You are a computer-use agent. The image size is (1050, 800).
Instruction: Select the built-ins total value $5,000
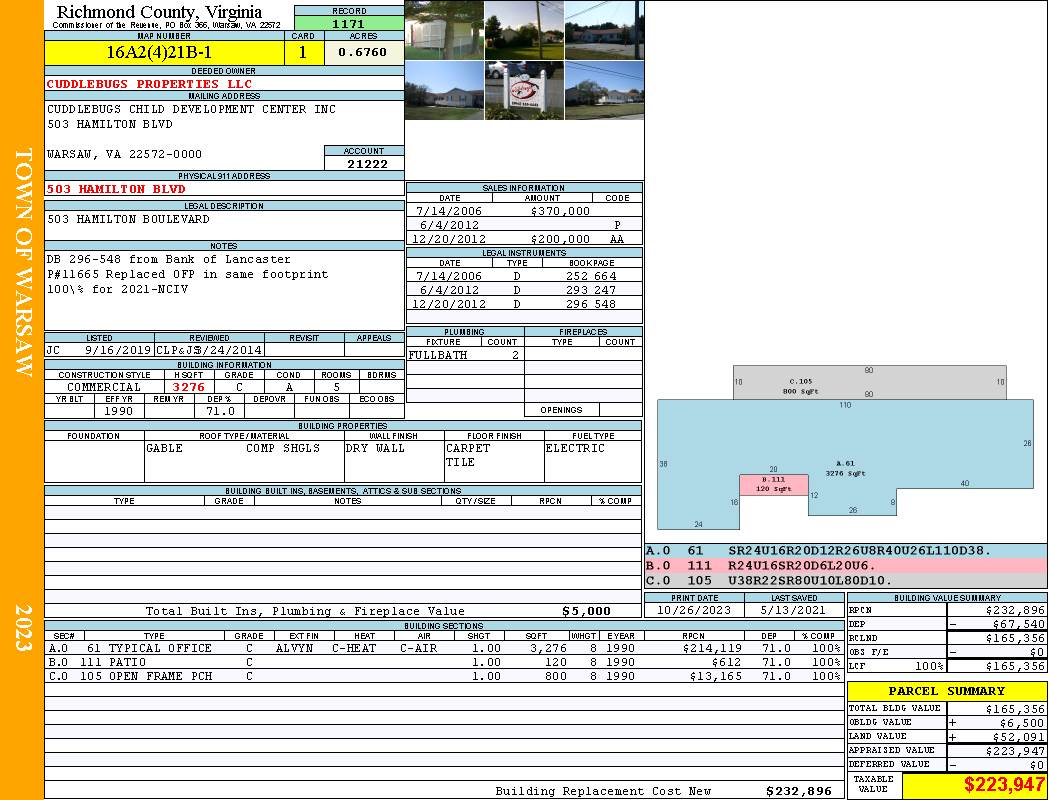(x=587, y=611)
